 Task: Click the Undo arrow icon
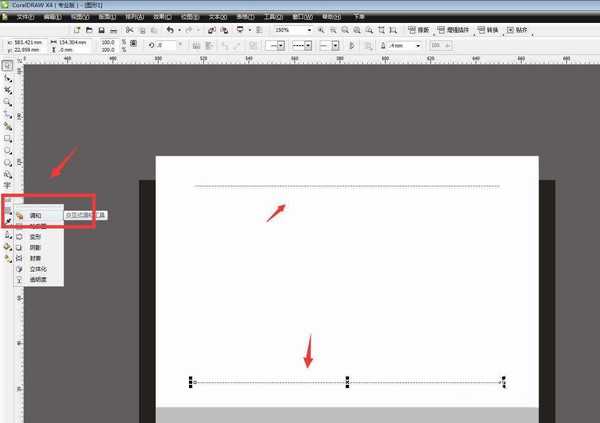pos(171,31)
